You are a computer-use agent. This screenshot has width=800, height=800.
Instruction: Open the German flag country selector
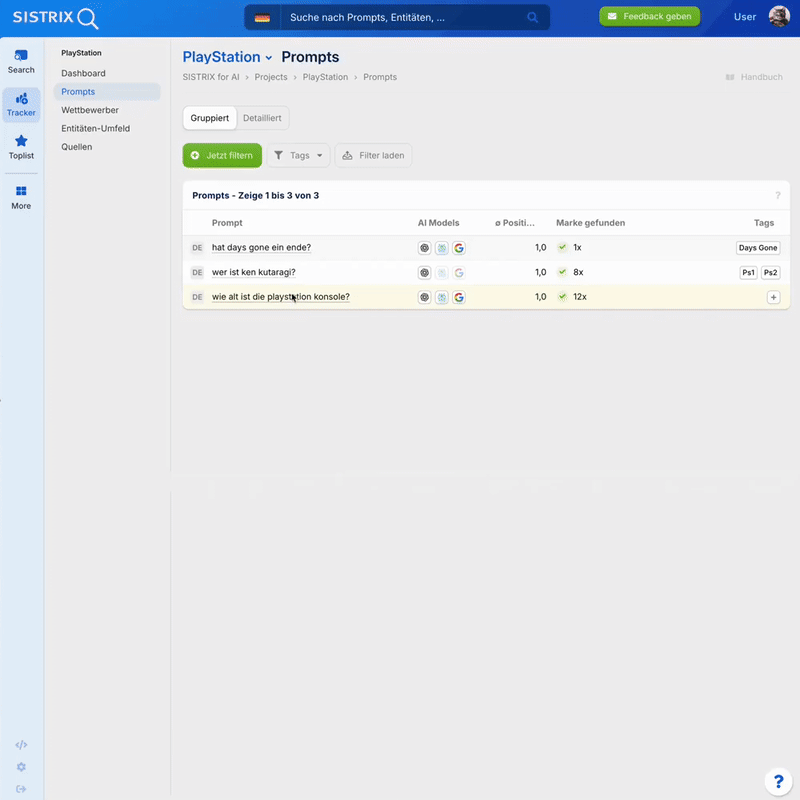tap(262, 17)
